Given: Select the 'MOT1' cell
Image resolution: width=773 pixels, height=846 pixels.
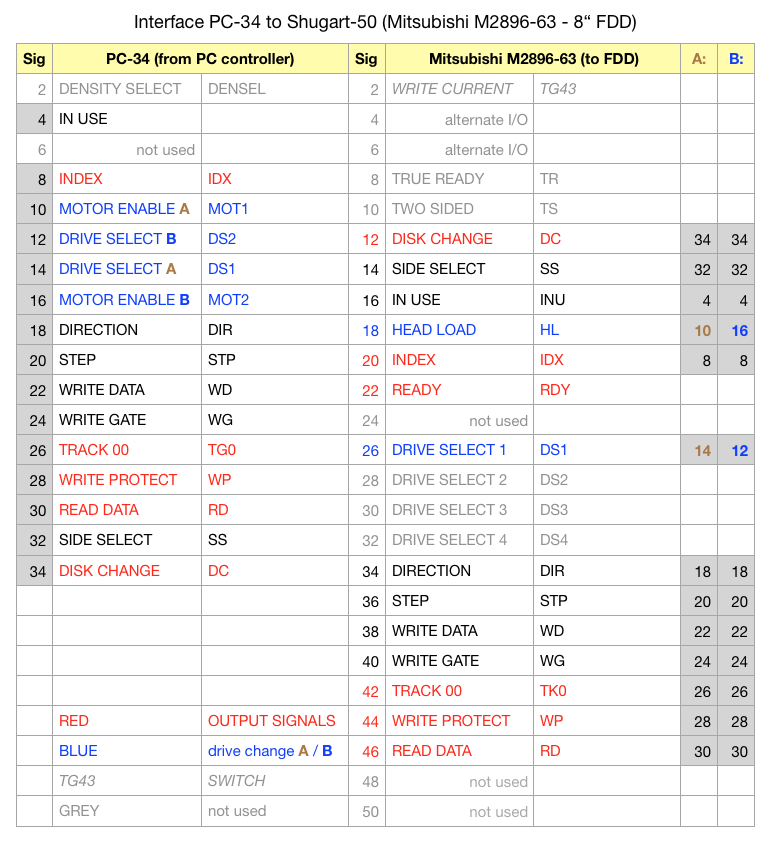Looking at the screenshot, I should pyautogui.click(x=275, y=209).
